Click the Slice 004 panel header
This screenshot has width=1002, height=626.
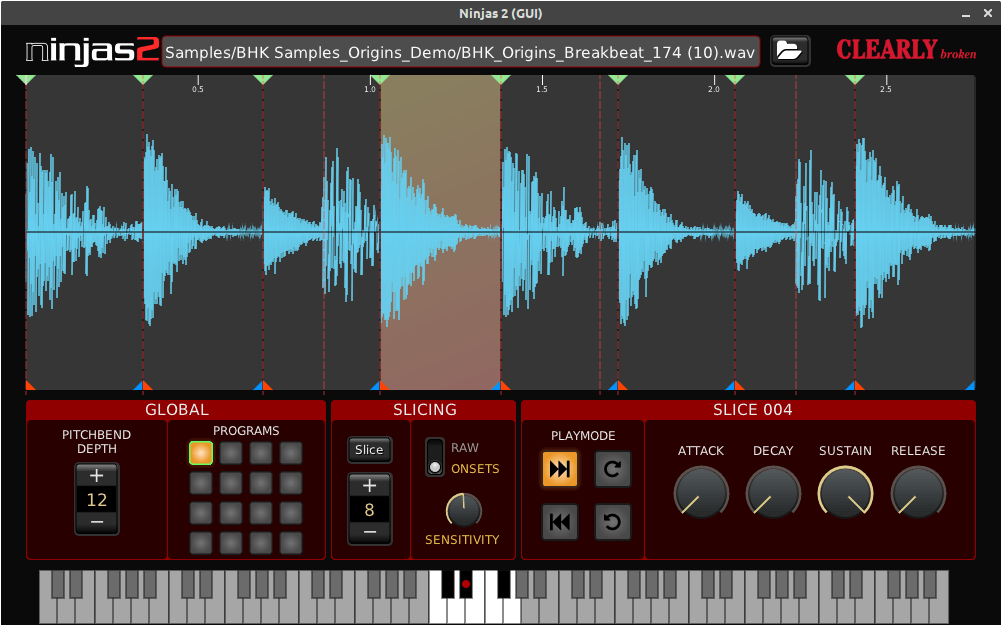click(x=749, y=409)
